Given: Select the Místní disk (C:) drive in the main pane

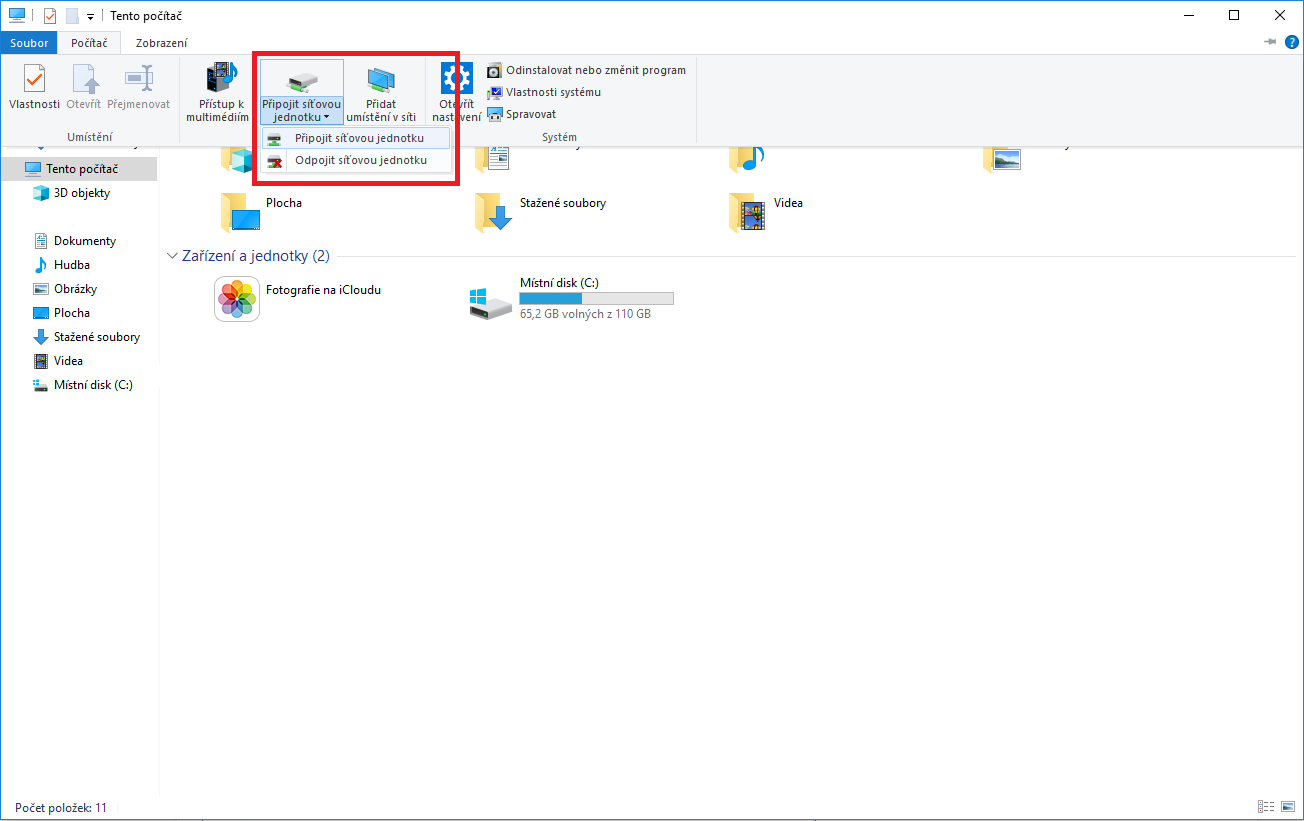Looking at the screenshot, I should coord(572,299).
